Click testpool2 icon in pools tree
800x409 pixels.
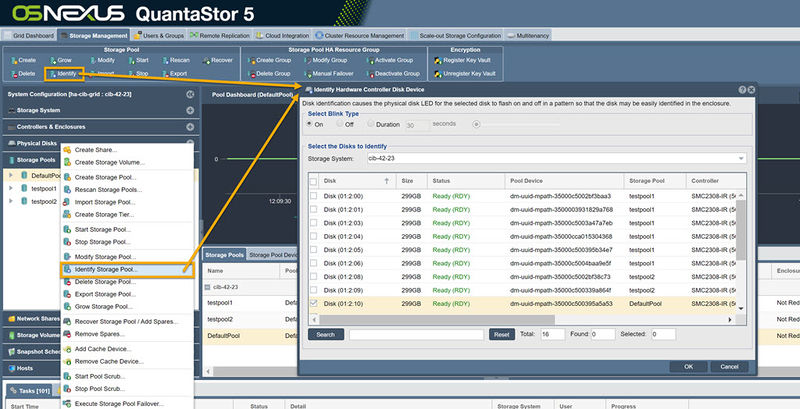coord(24,201)
